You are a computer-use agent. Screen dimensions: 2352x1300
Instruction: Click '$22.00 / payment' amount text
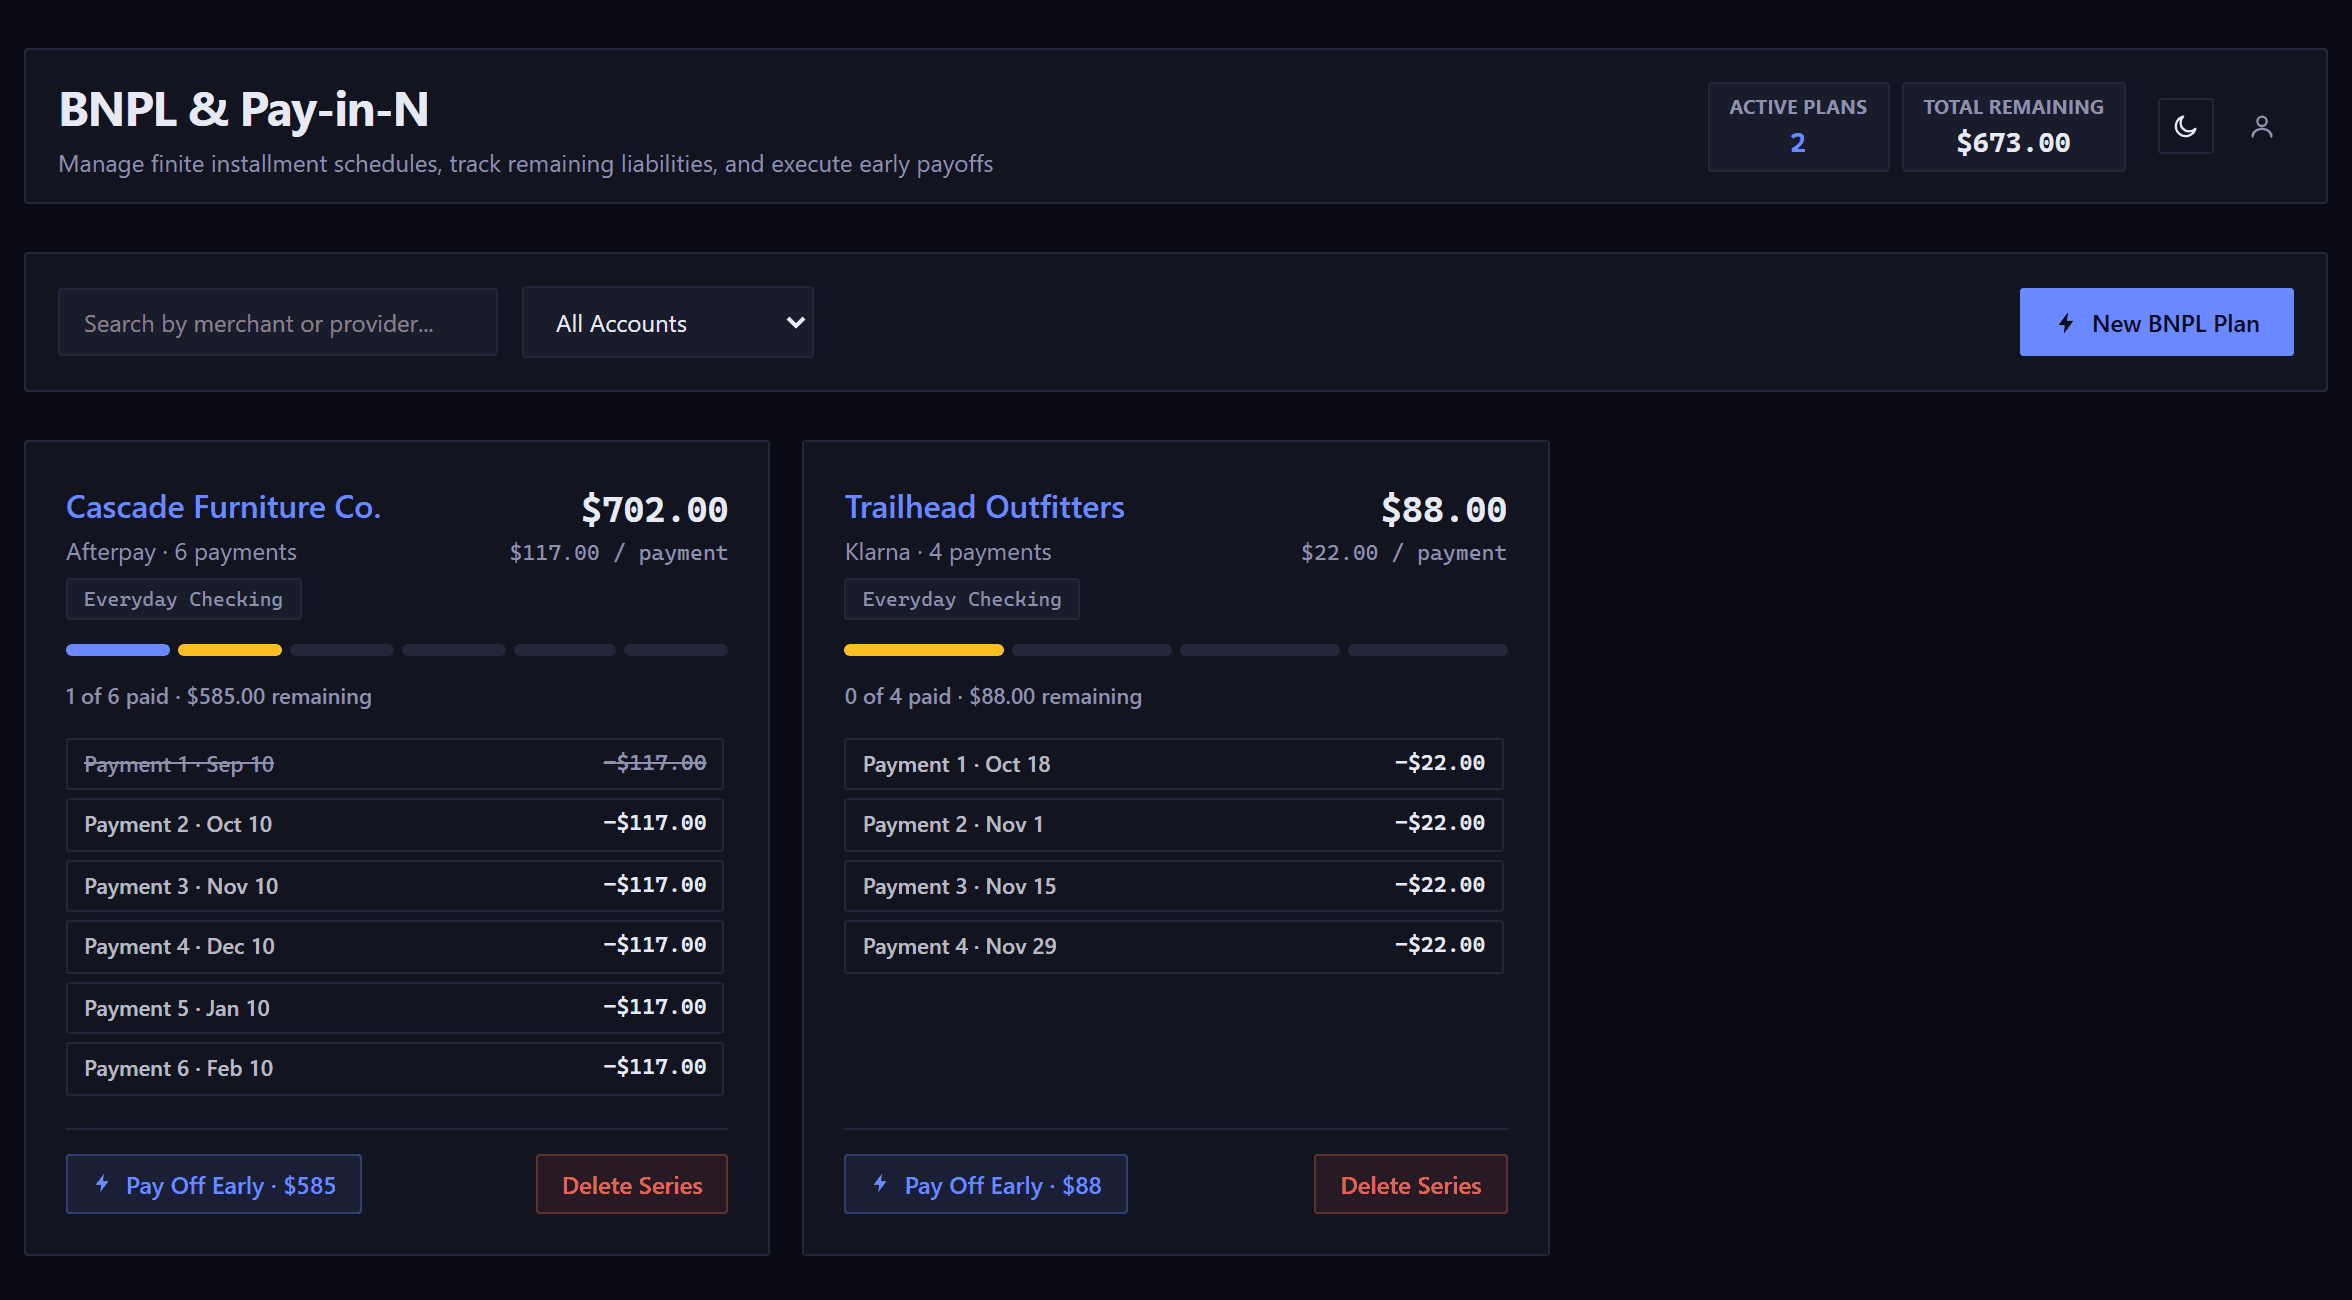click(1404, 553)
